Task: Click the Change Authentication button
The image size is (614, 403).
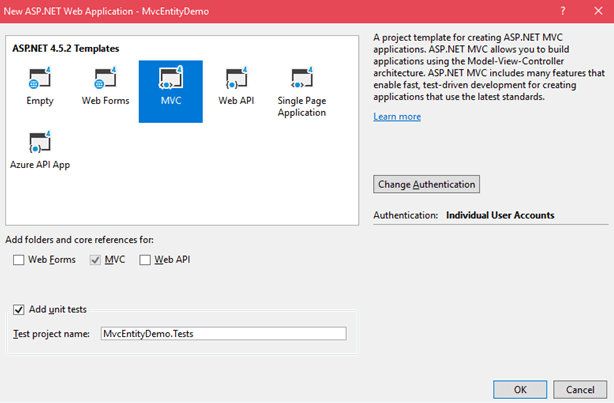Action: click(426, 184)
